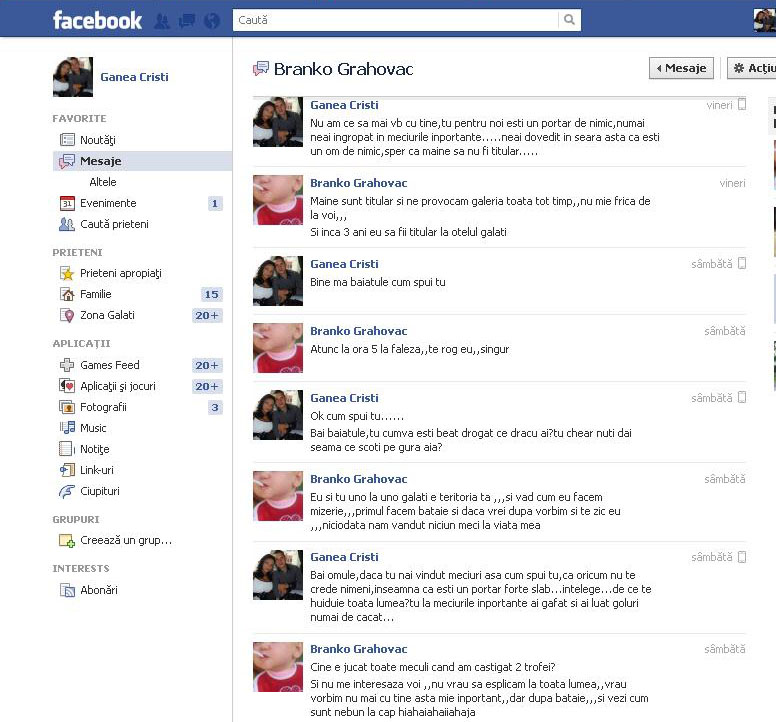
Task: Open Prieteni apropiați star icon
Action: point(67,273)
